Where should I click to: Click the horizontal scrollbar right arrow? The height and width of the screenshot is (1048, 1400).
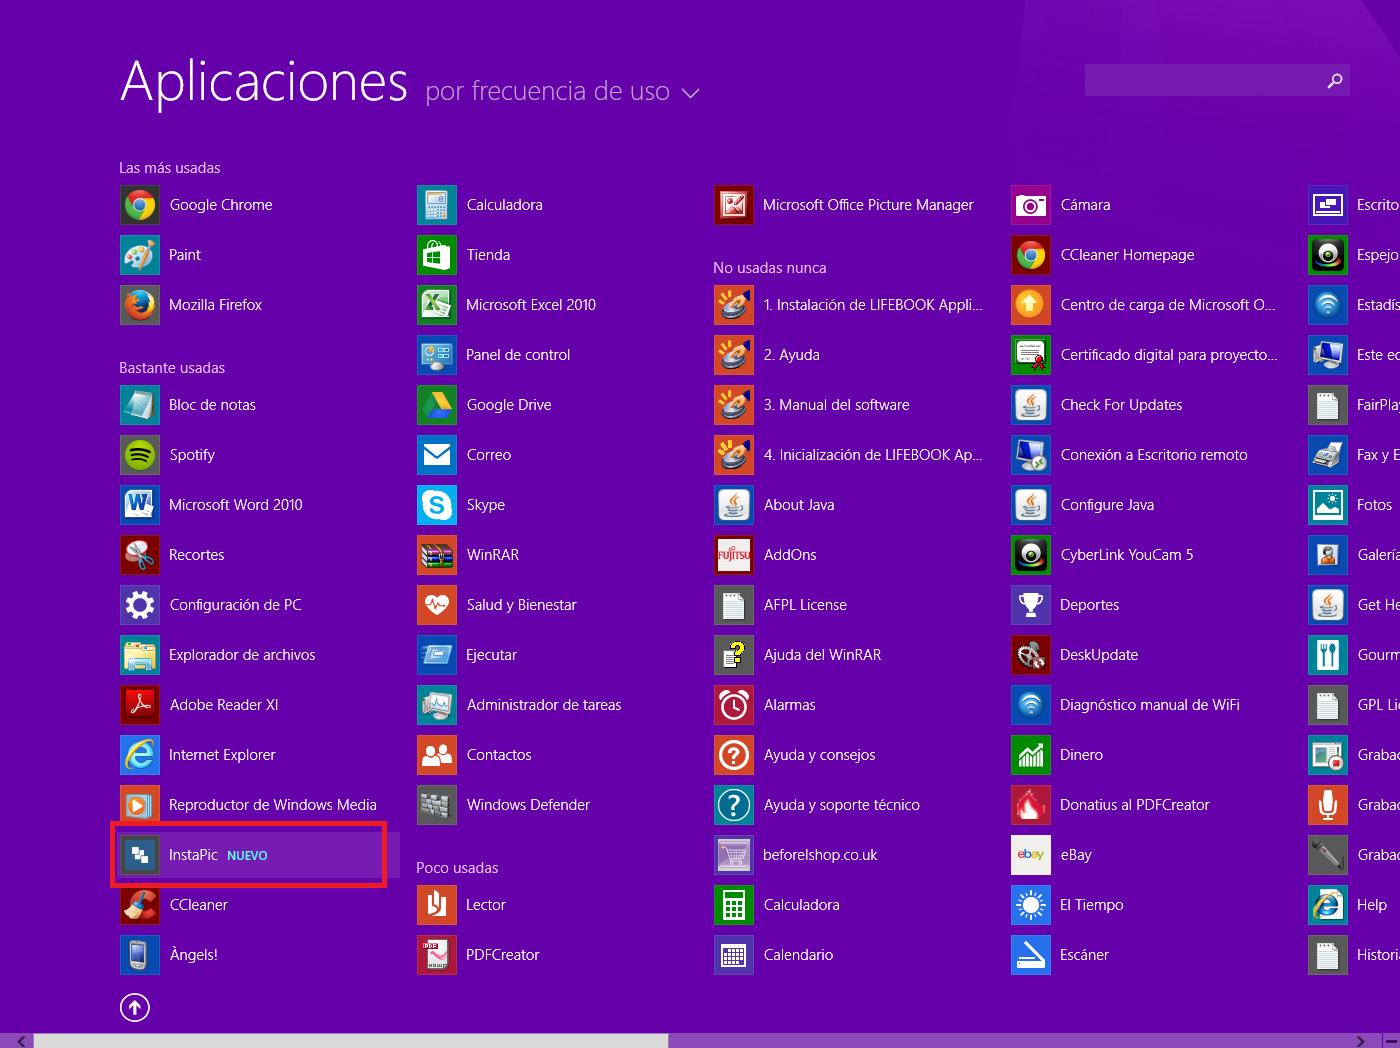click(1360, 1041)
